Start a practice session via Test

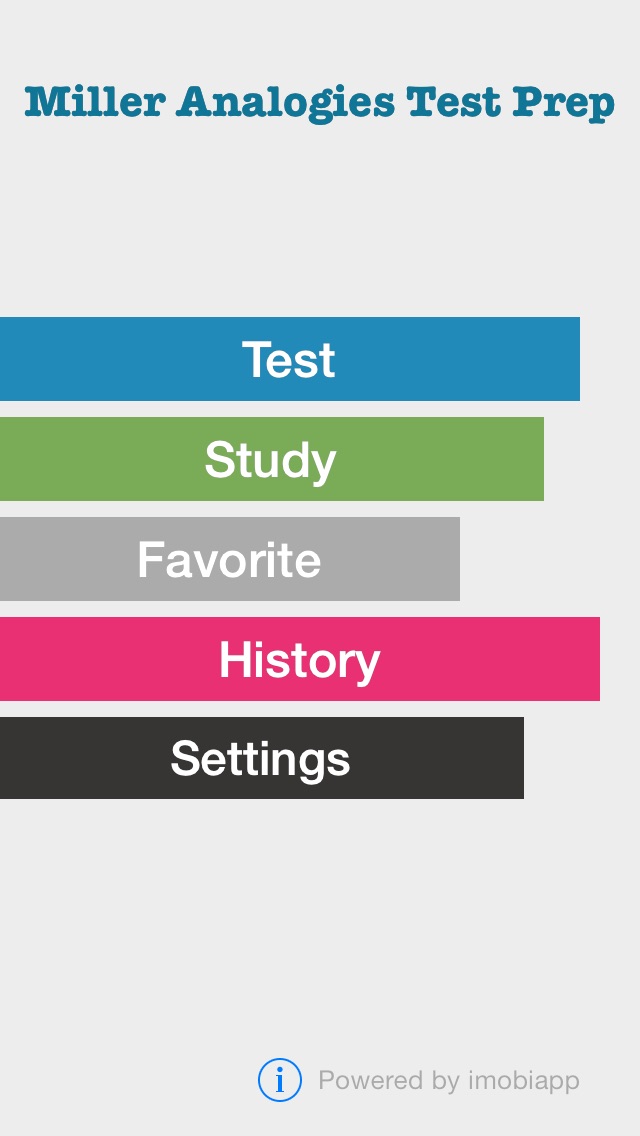click(290, 359)
